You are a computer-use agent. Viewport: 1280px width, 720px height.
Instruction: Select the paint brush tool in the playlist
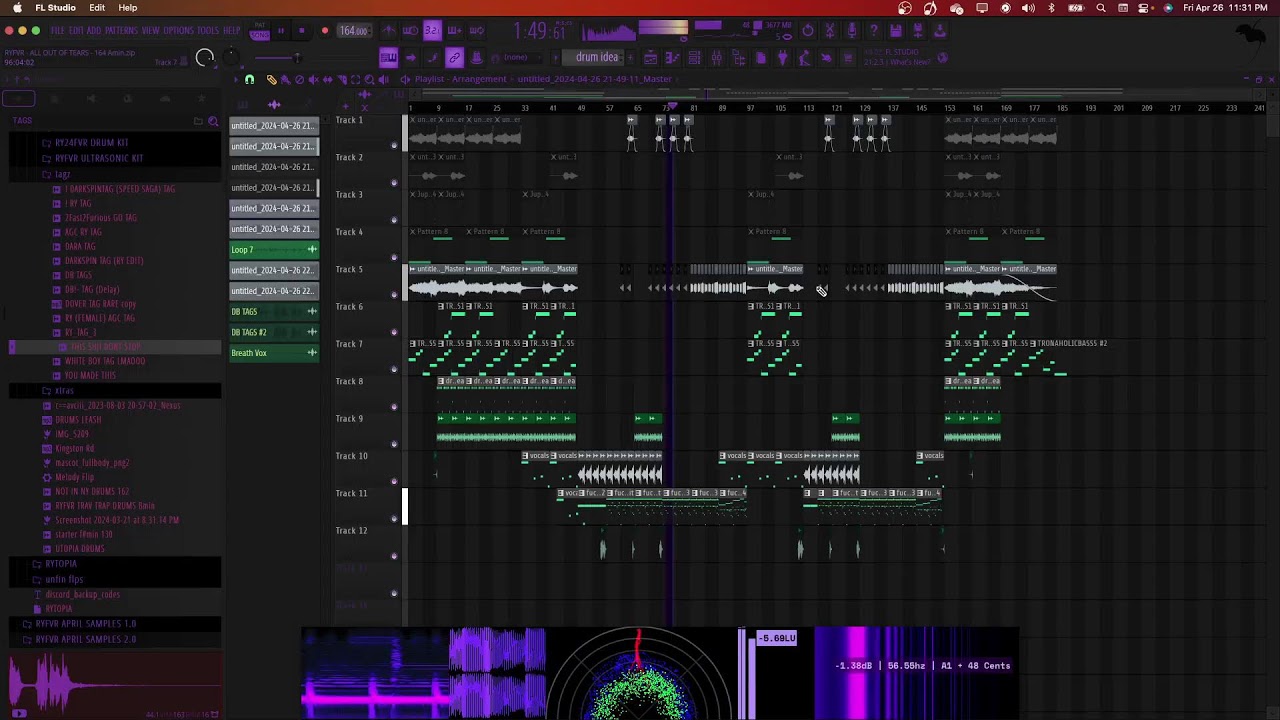tap(285, 79)
